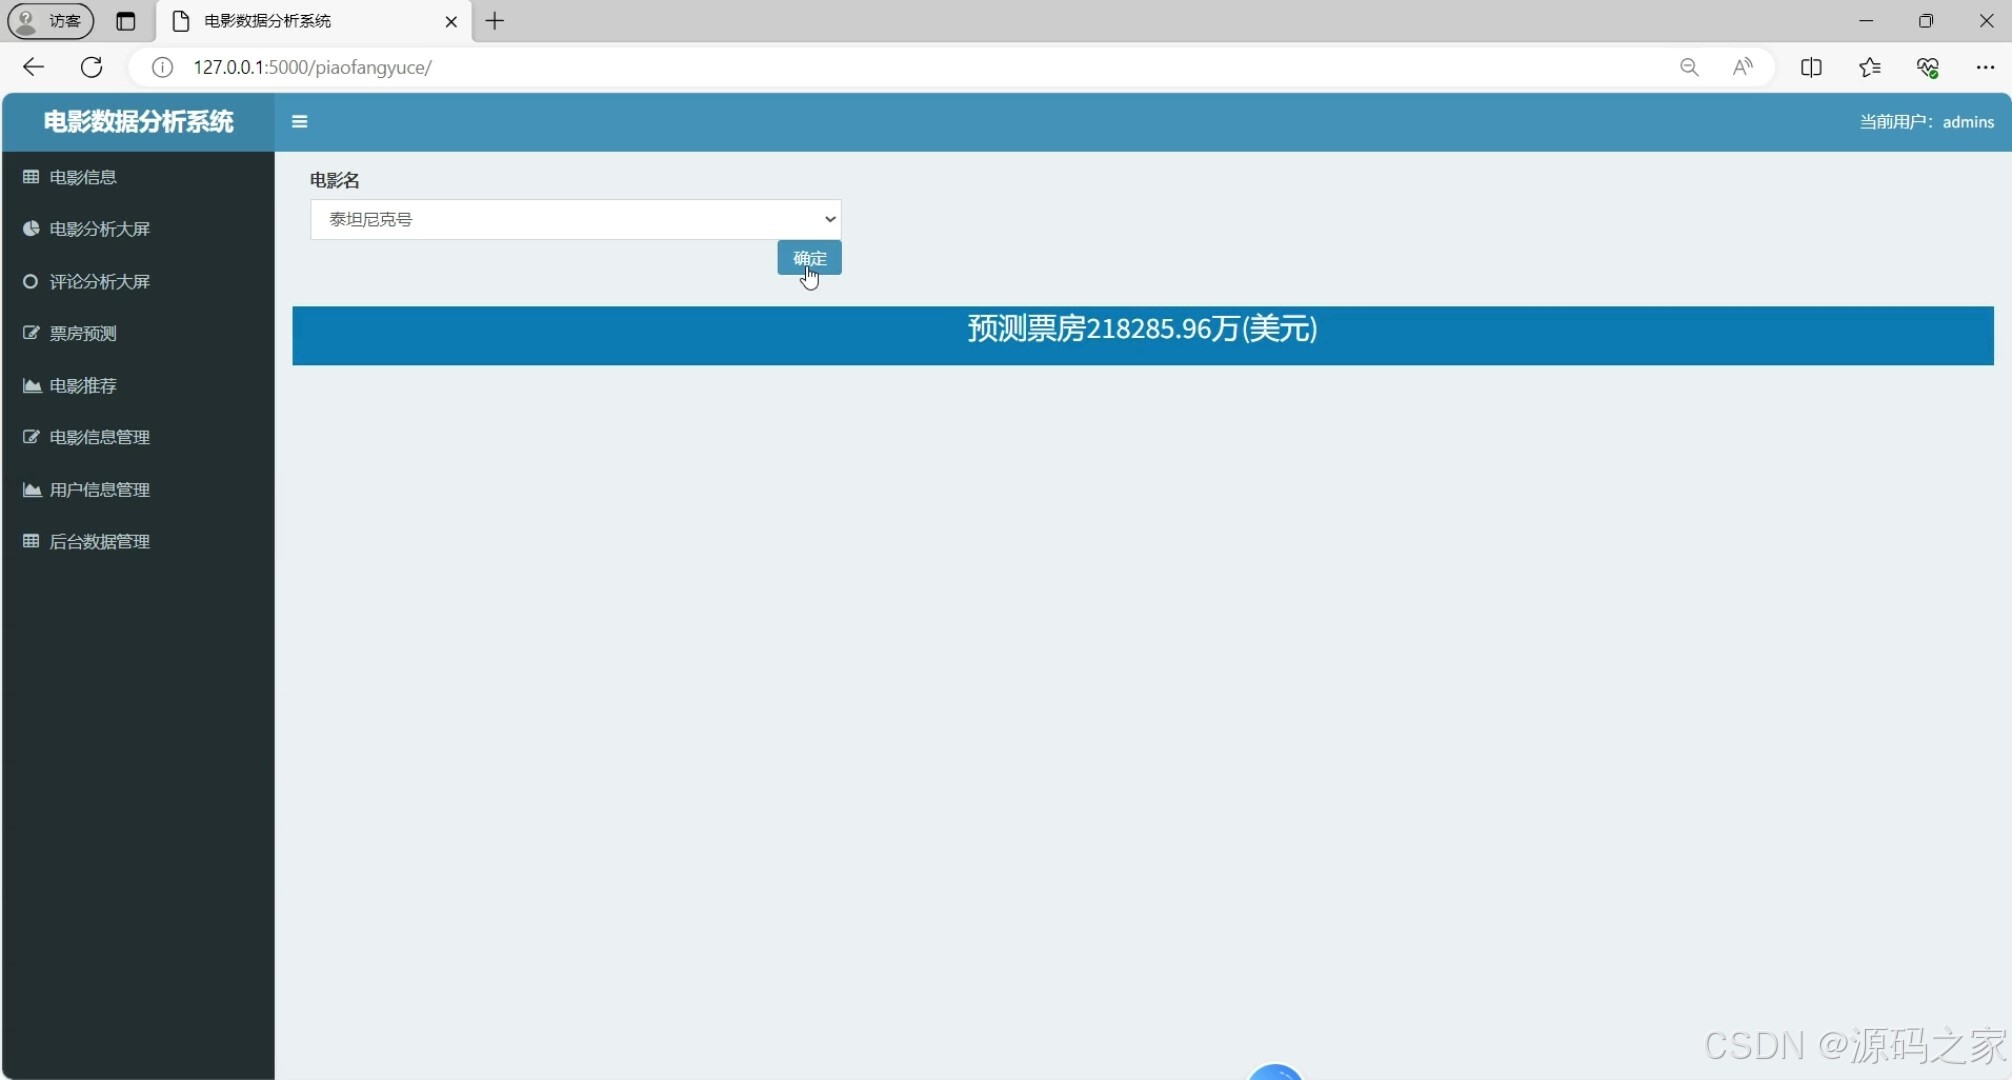2012x1080 pixels.
Task: Select the 电影推荐 chart icon
Action: coord(30,385)
